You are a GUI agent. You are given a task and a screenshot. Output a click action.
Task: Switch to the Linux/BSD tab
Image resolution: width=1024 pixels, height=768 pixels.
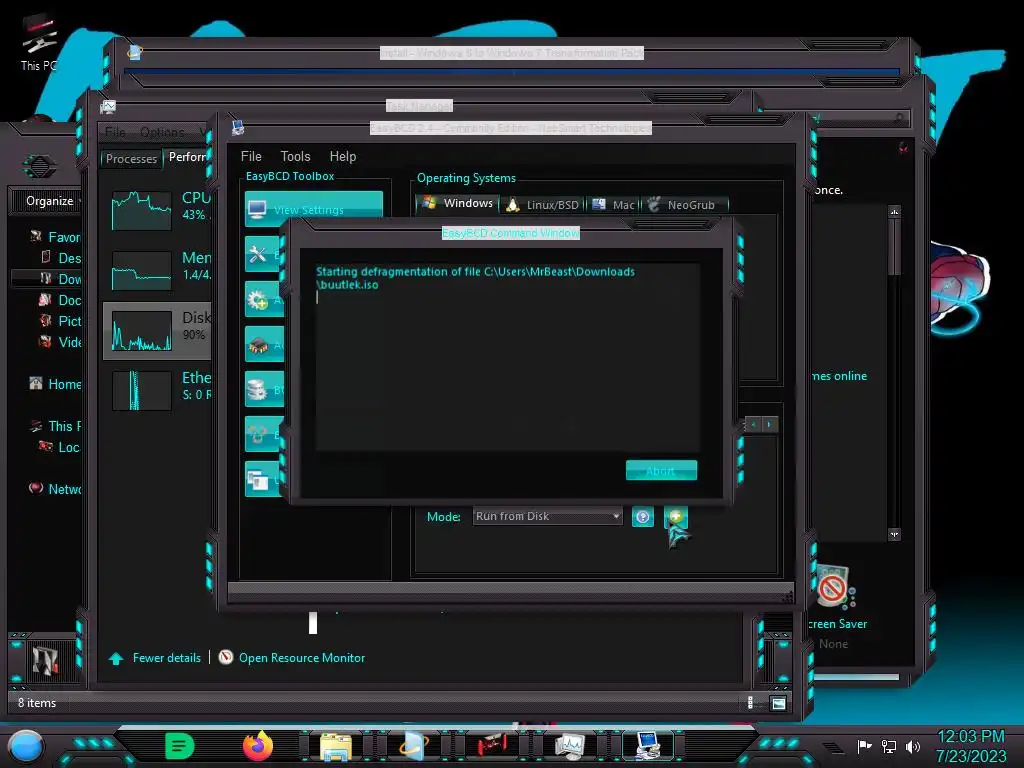click(x=543, y=204)
